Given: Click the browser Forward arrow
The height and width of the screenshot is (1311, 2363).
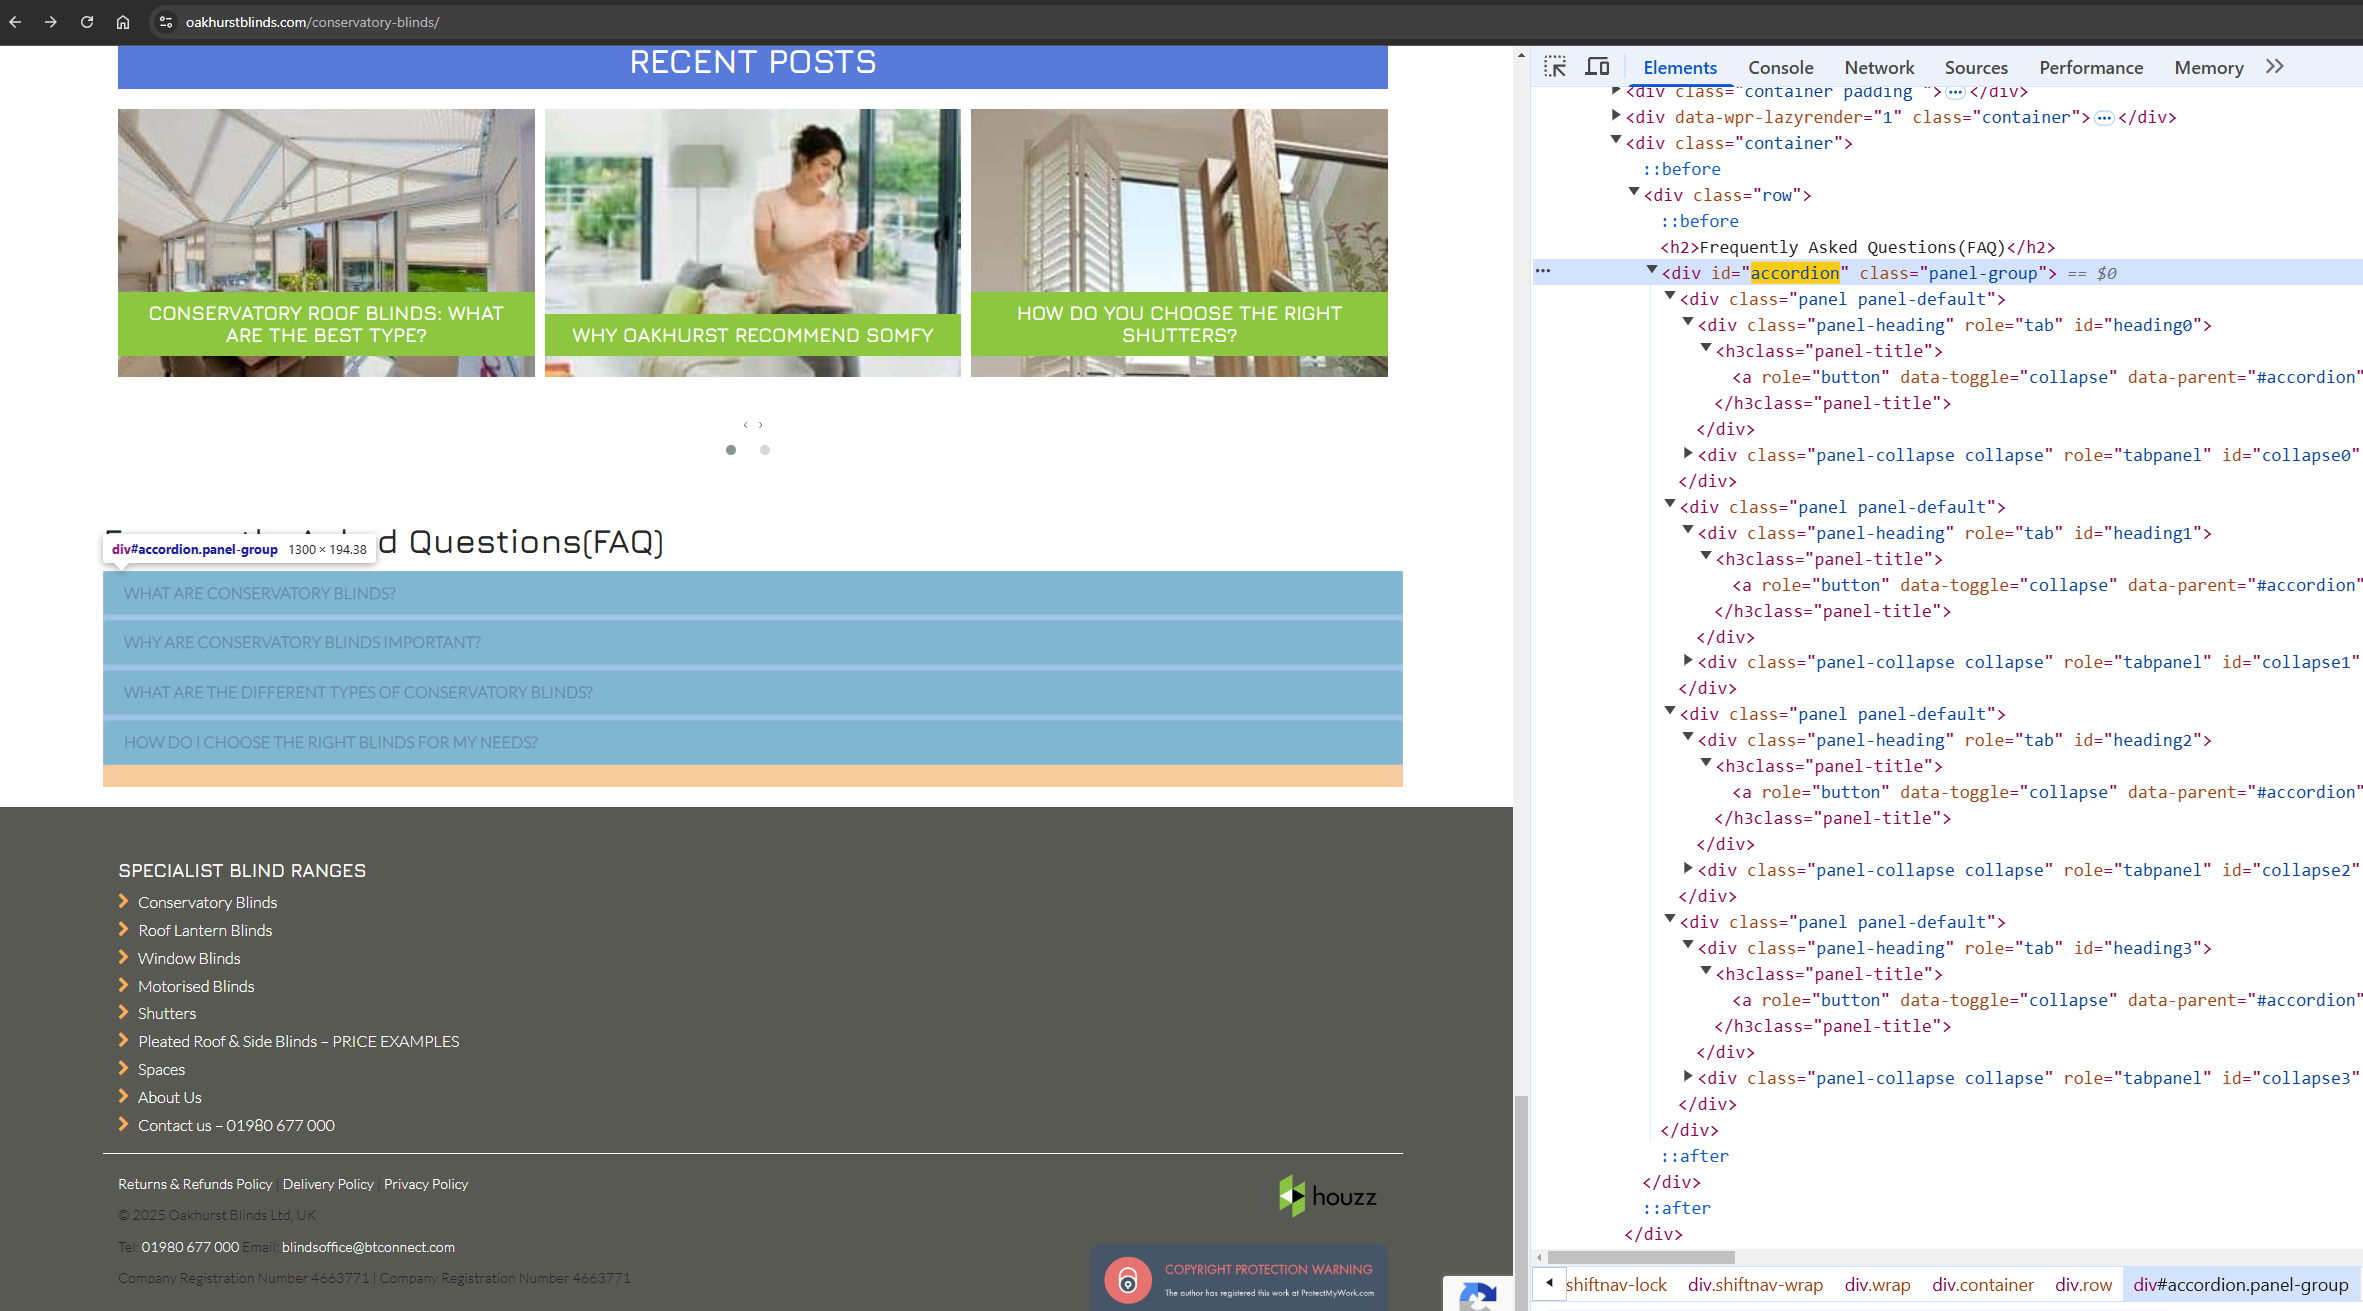Looking at the screenshot, I should pyautogui.click(x=51, y=22).
